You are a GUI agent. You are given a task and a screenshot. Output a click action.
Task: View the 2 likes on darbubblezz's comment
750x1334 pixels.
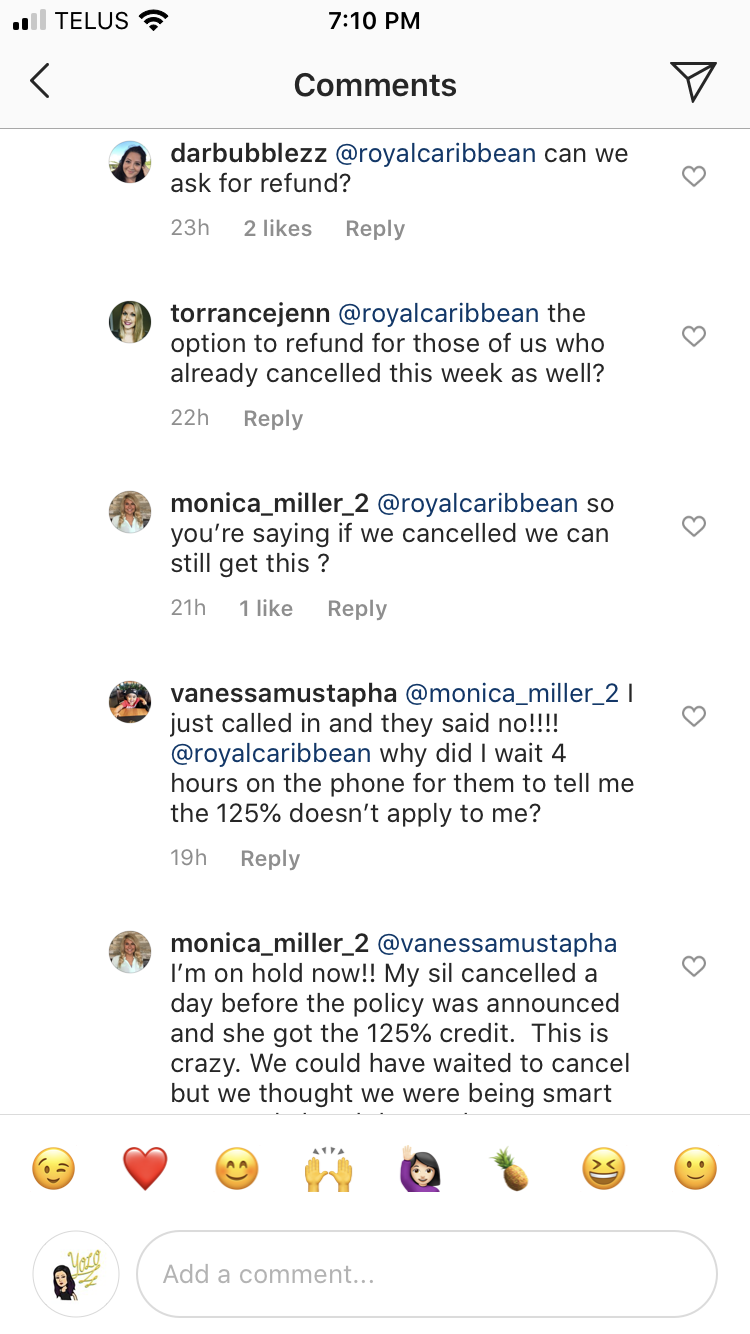278,228
